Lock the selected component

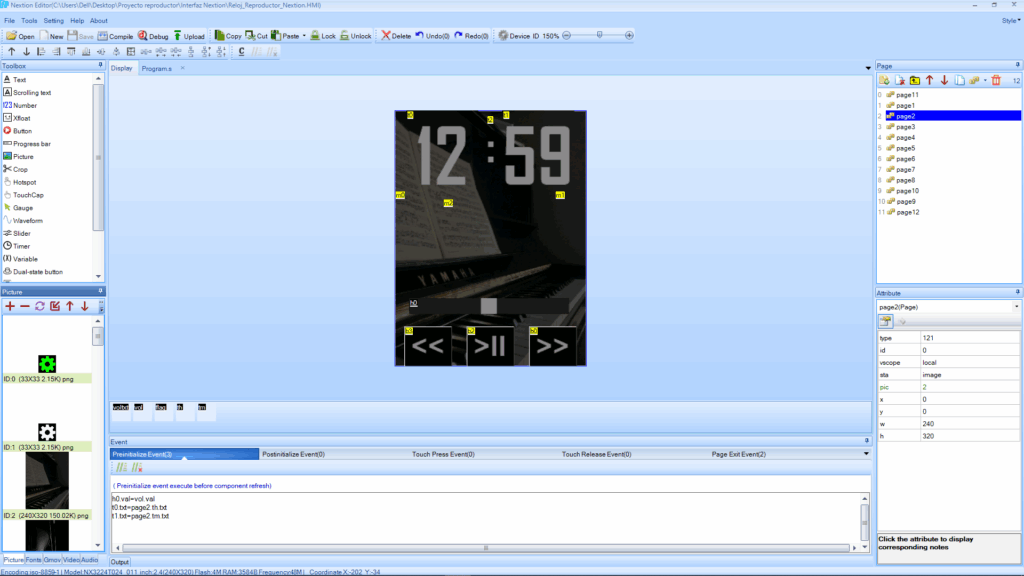pos(322,36)
